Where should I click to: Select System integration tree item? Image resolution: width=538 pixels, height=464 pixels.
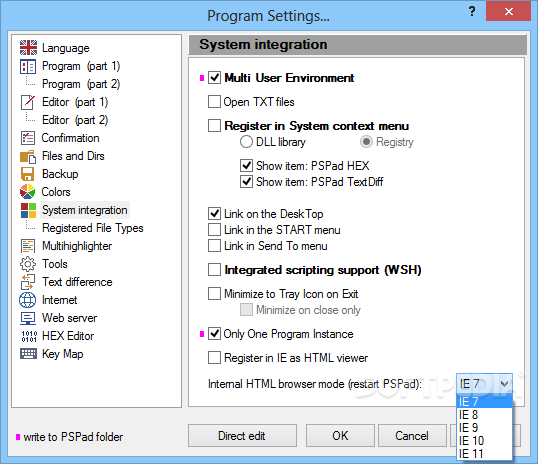tap(85, 210)
